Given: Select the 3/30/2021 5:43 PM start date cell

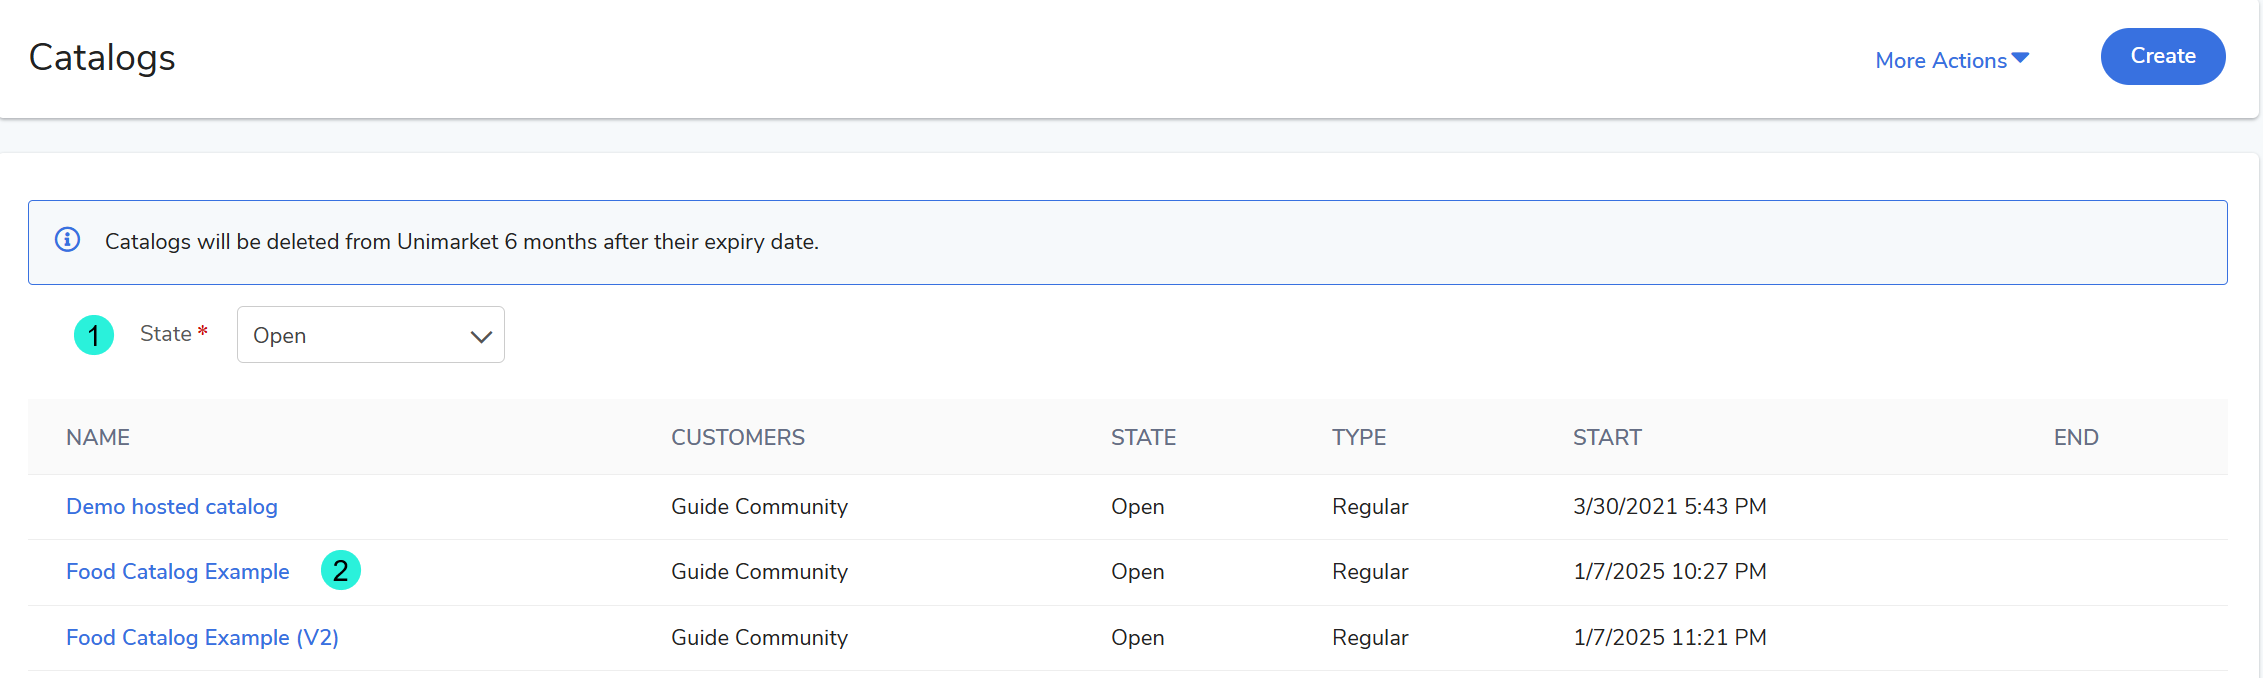Looking at the screenshot, I should coord(1669,506).
